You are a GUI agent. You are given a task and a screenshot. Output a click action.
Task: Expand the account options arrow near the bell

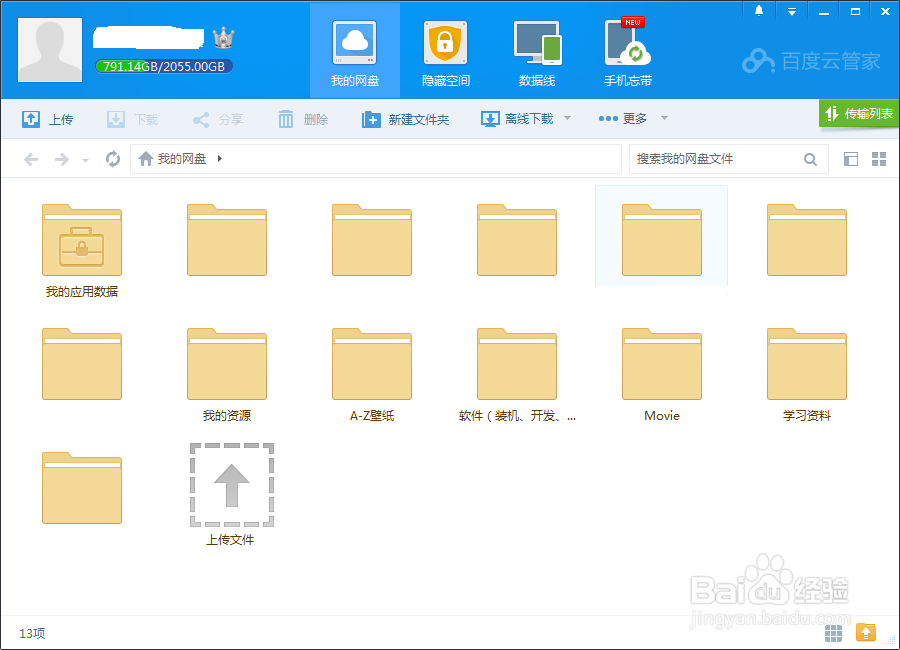click(792, 11)
